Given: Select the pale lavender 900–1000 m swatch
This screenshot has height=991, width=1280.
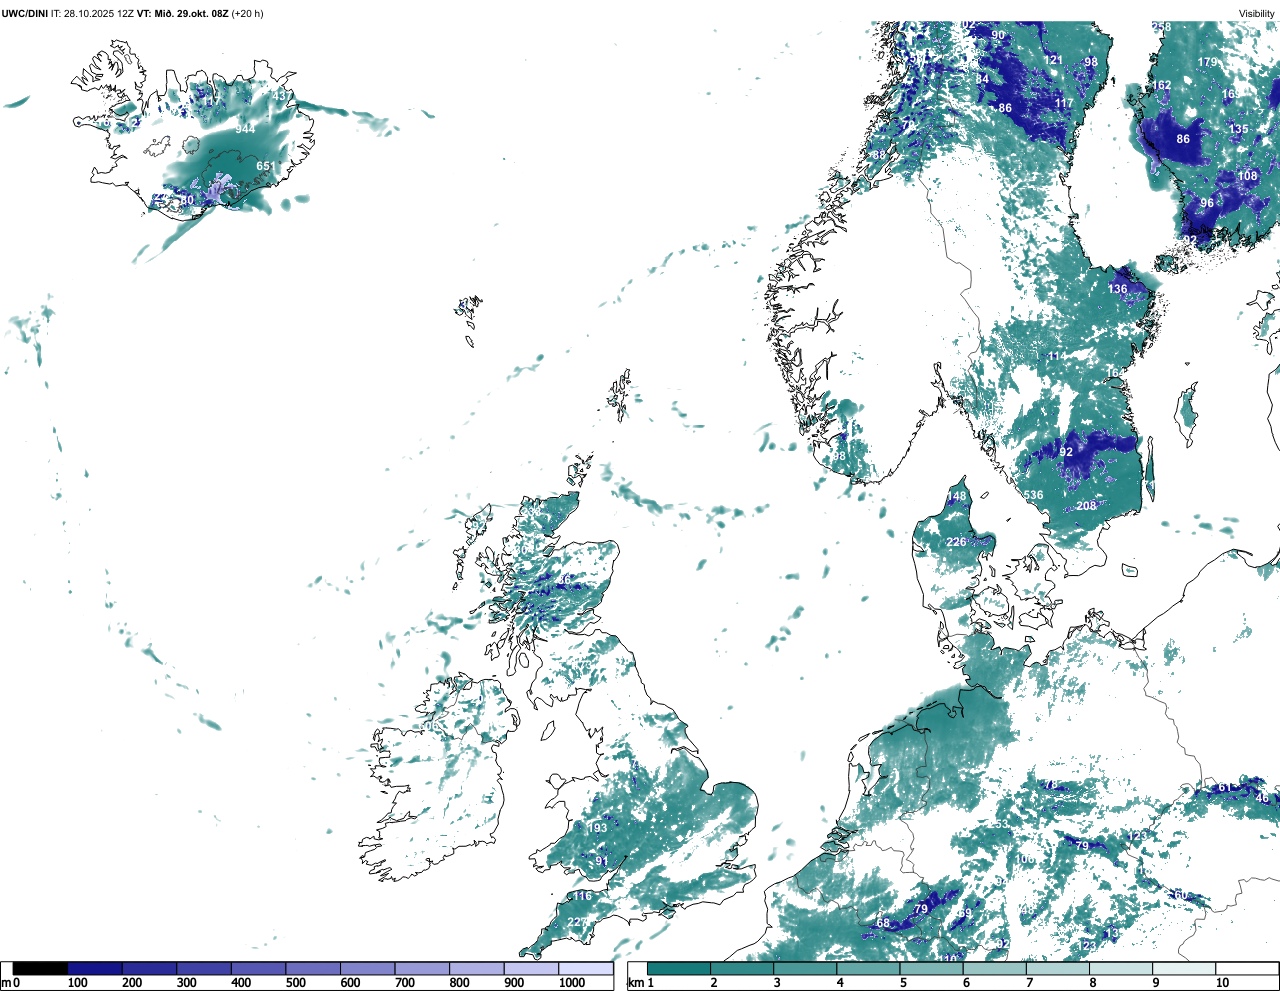Looking at the screenshot, I should point(531,968).
